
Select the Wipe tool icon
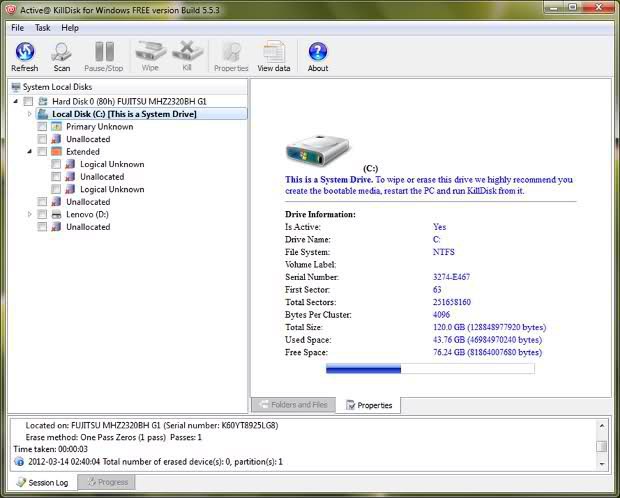click(150, 54)
